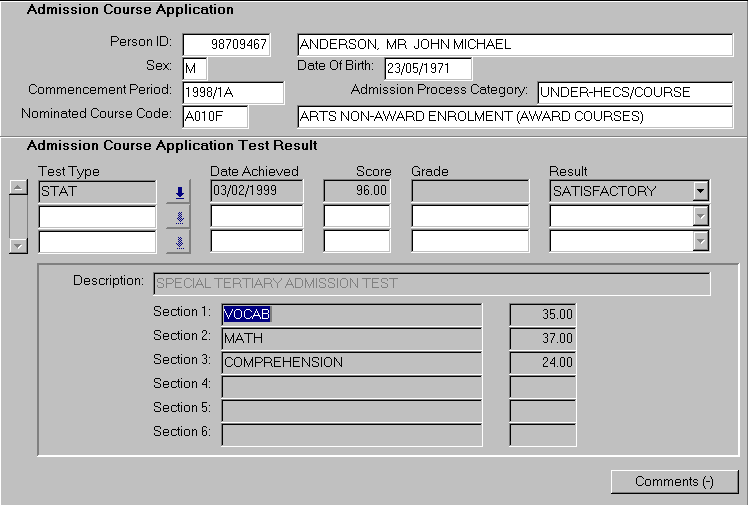Expand the second row Result dropdown
748x505 pixels.
(x=700, y=216)
